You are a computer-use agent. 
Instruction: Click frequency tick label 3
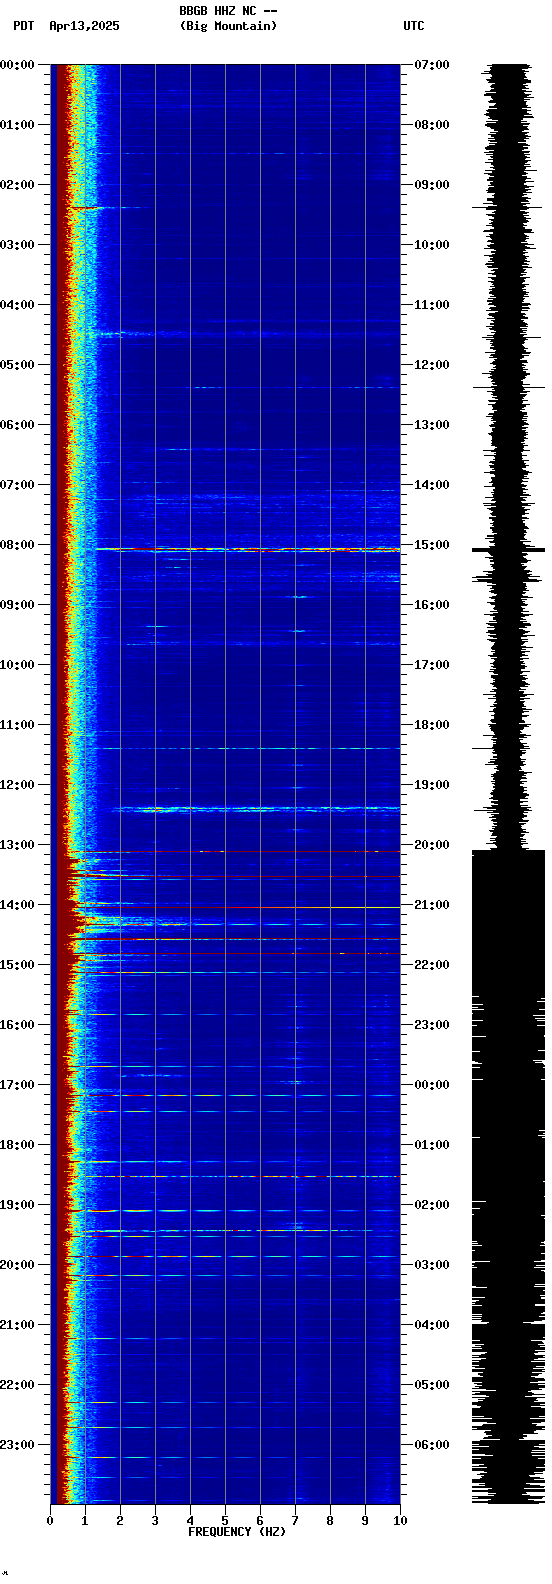point(155,1521)
